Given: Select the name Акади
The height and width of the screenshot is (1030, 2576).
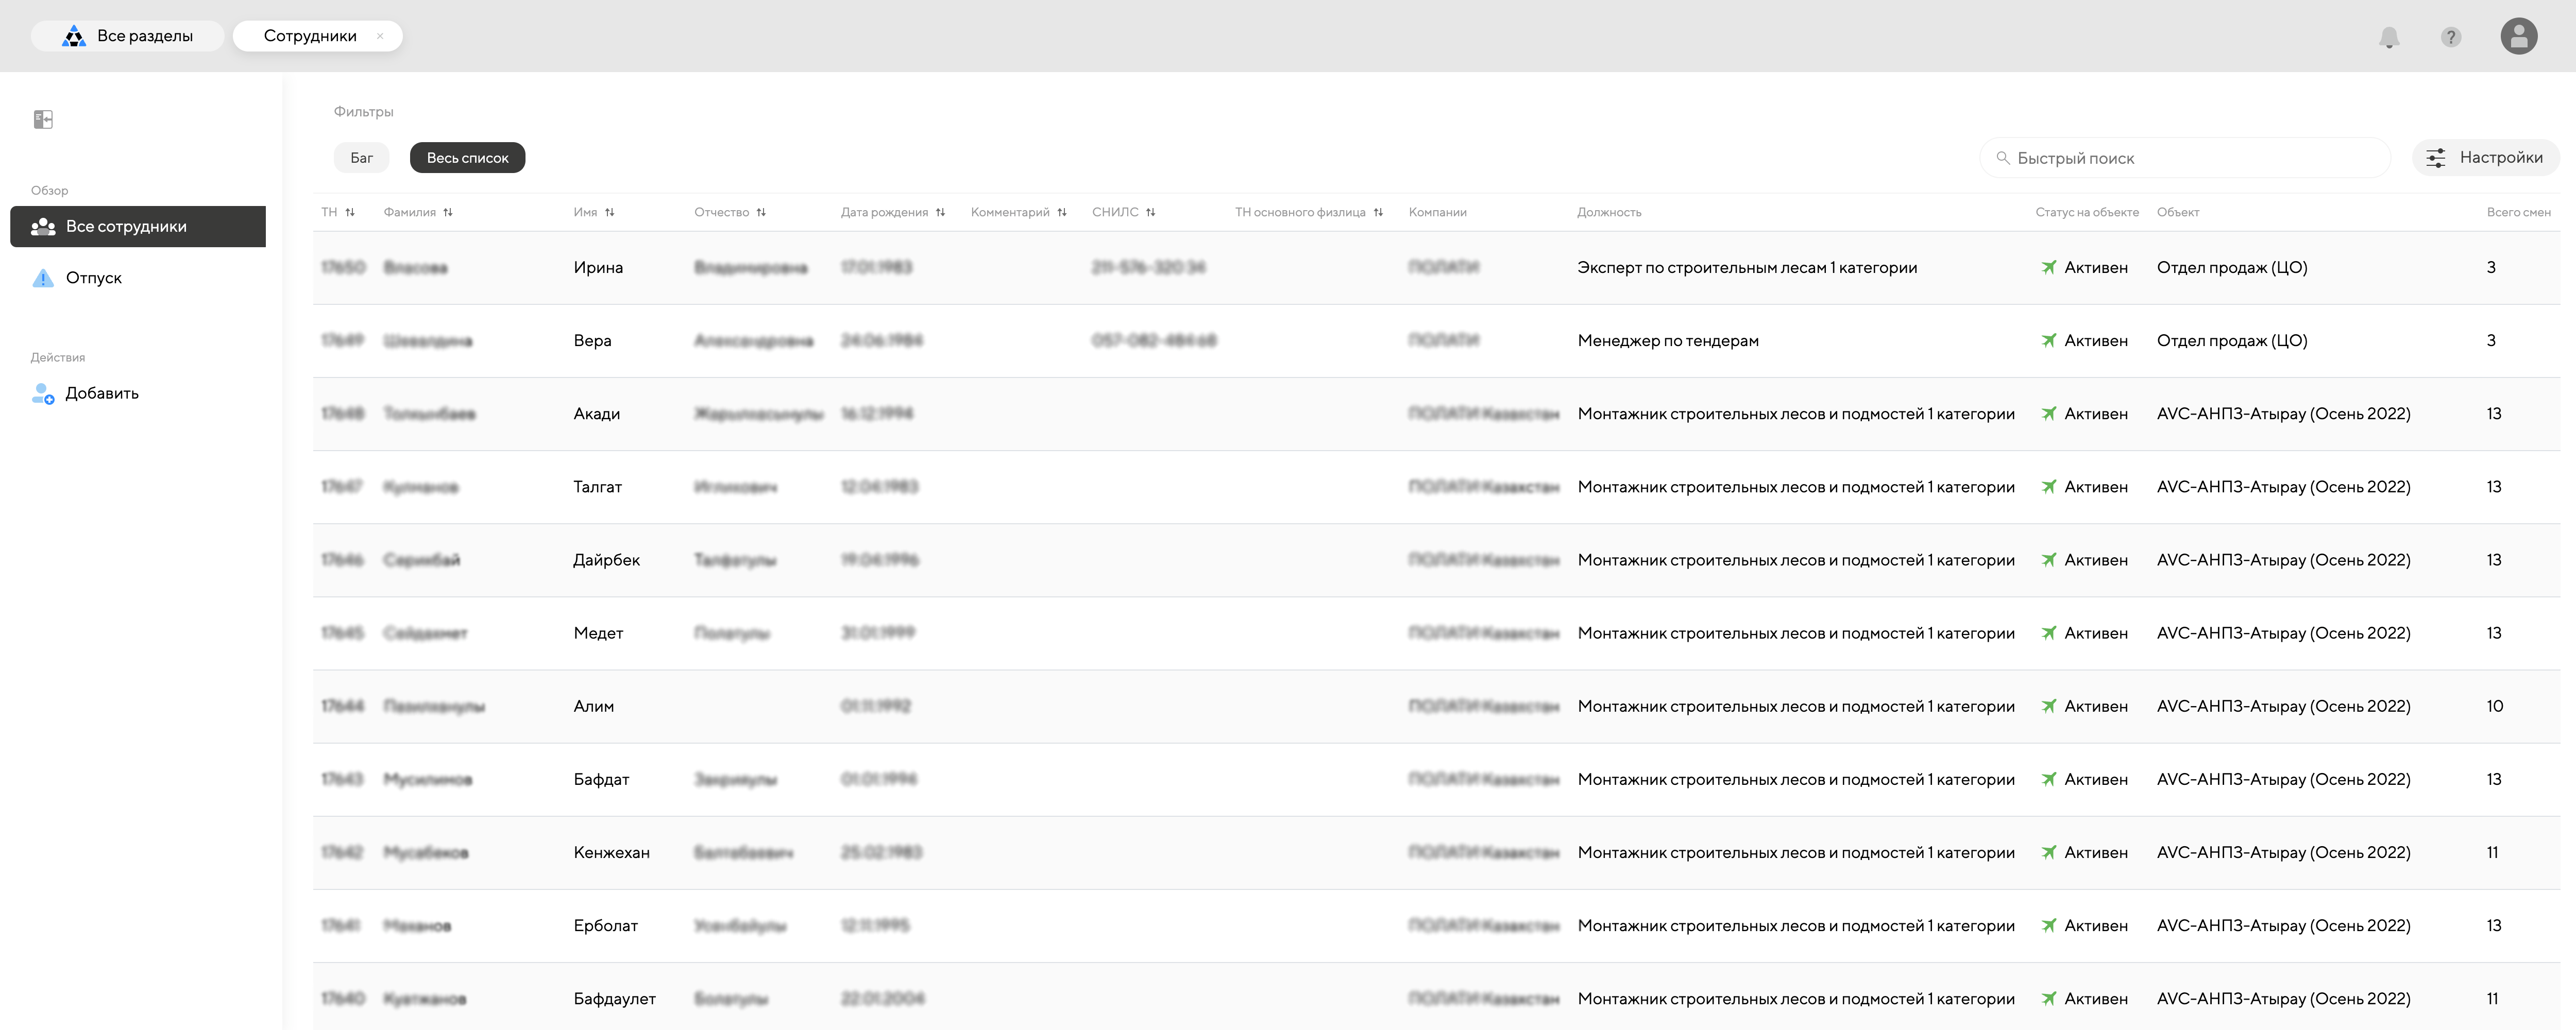Looking at the screenshot, I should 597,413.
